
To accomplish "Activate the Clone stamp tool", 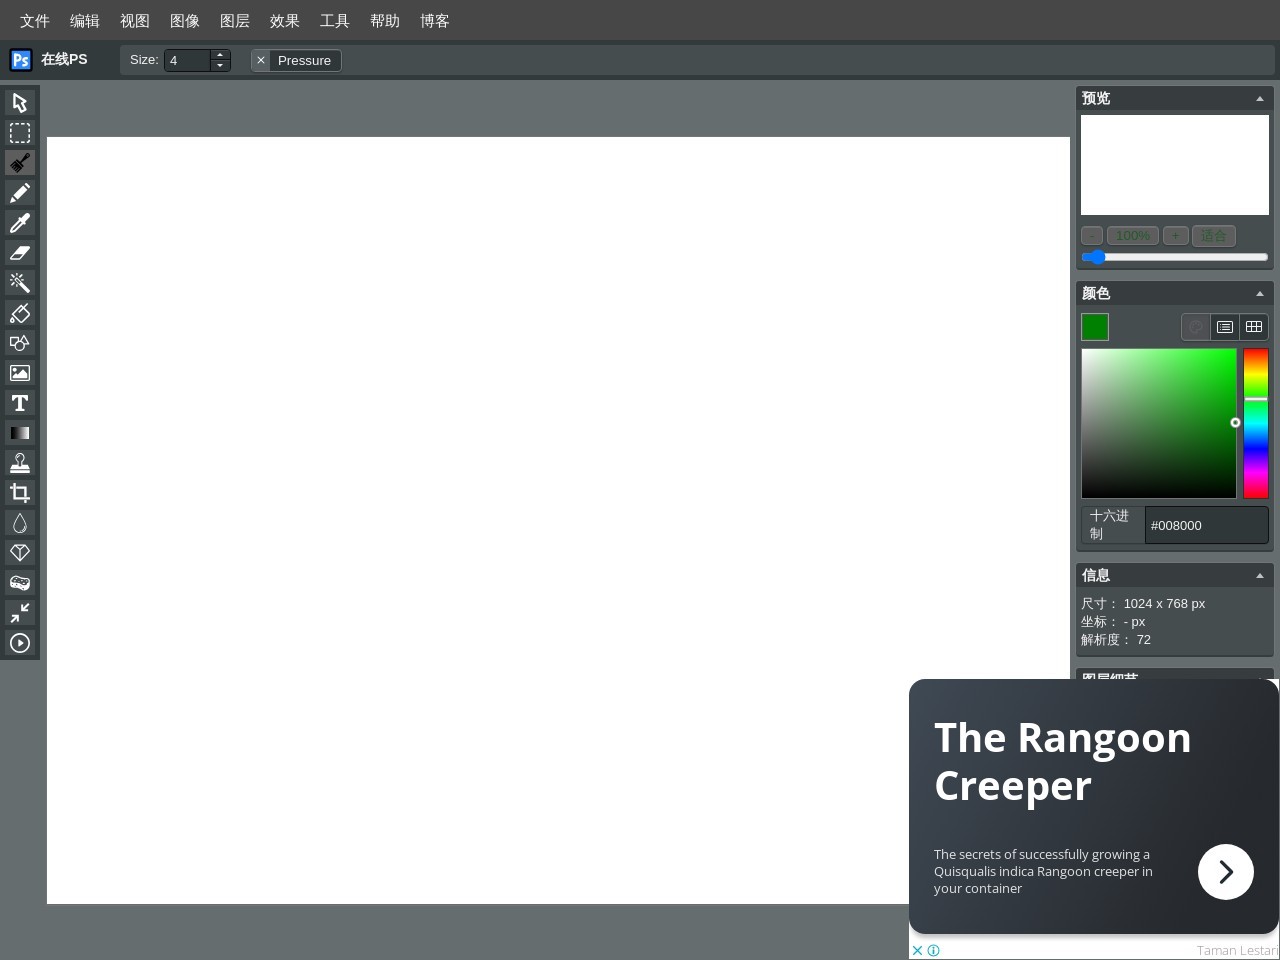I will (x=20, y=463).
